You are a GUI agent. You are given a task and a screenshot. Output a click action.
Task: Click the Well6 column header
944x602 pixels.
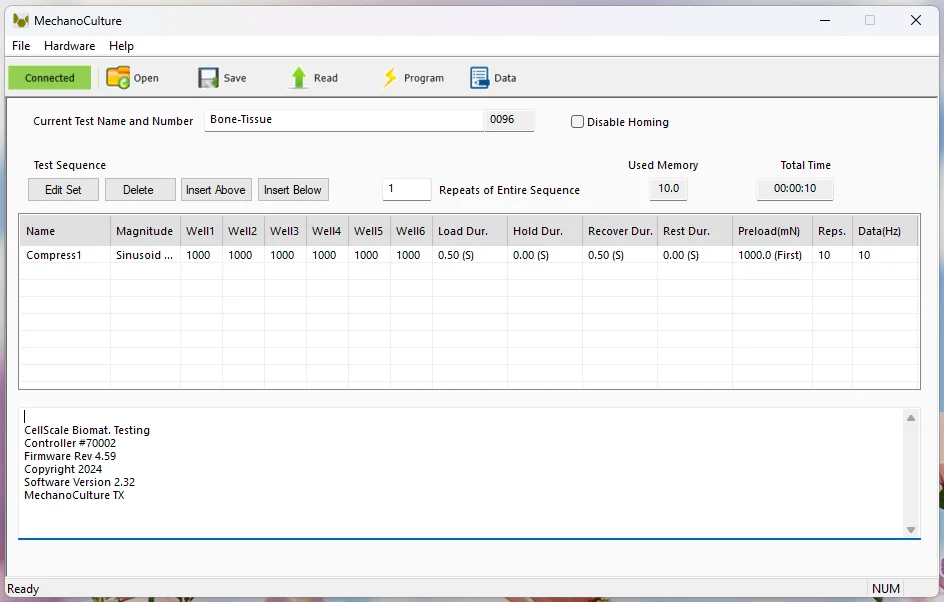click(411, 231)
